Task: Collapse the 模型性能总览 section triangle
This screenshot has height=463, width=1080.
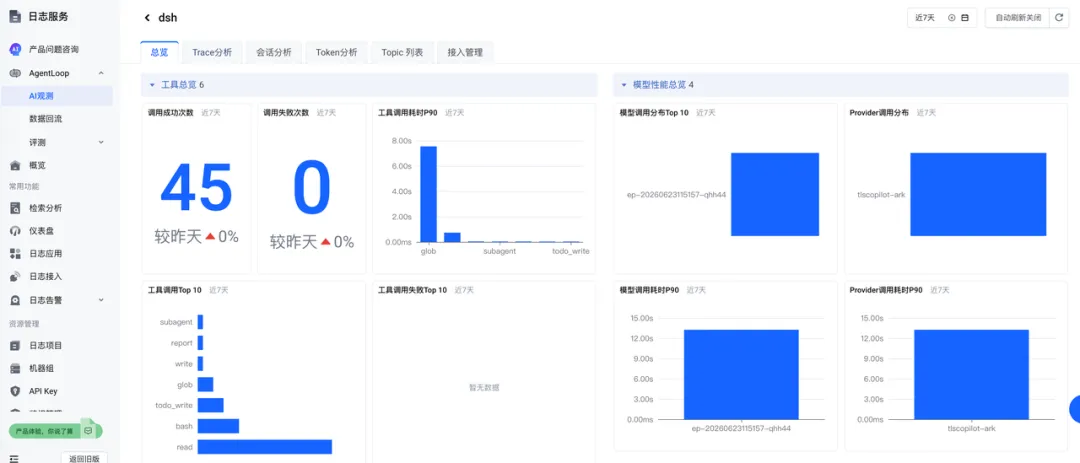Action: [x=625, y=85]
